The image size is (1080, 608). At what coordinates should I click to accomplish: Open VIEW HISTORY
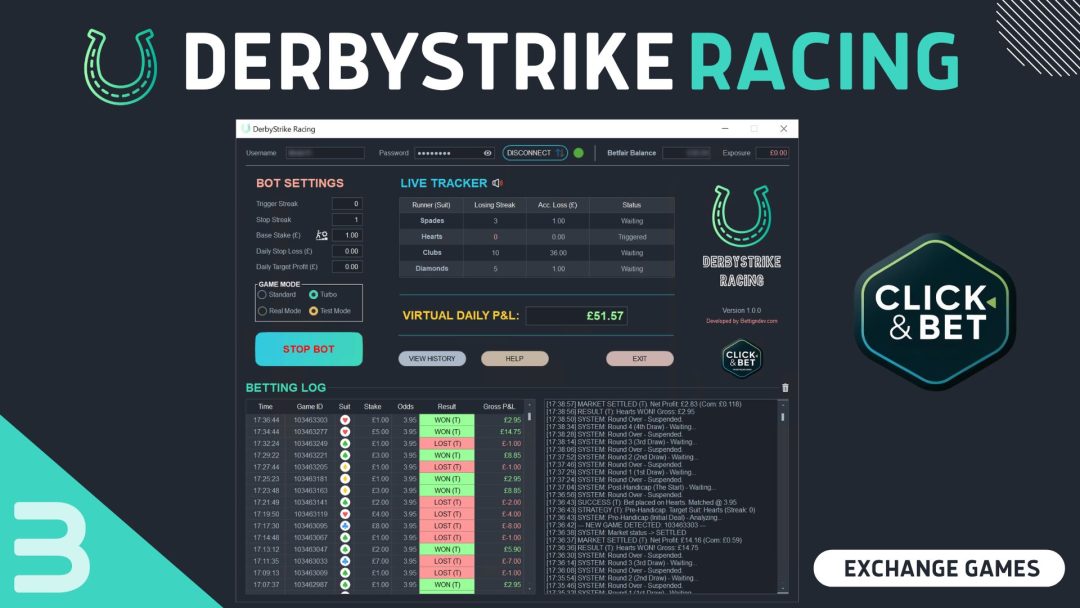pos(432,359)
